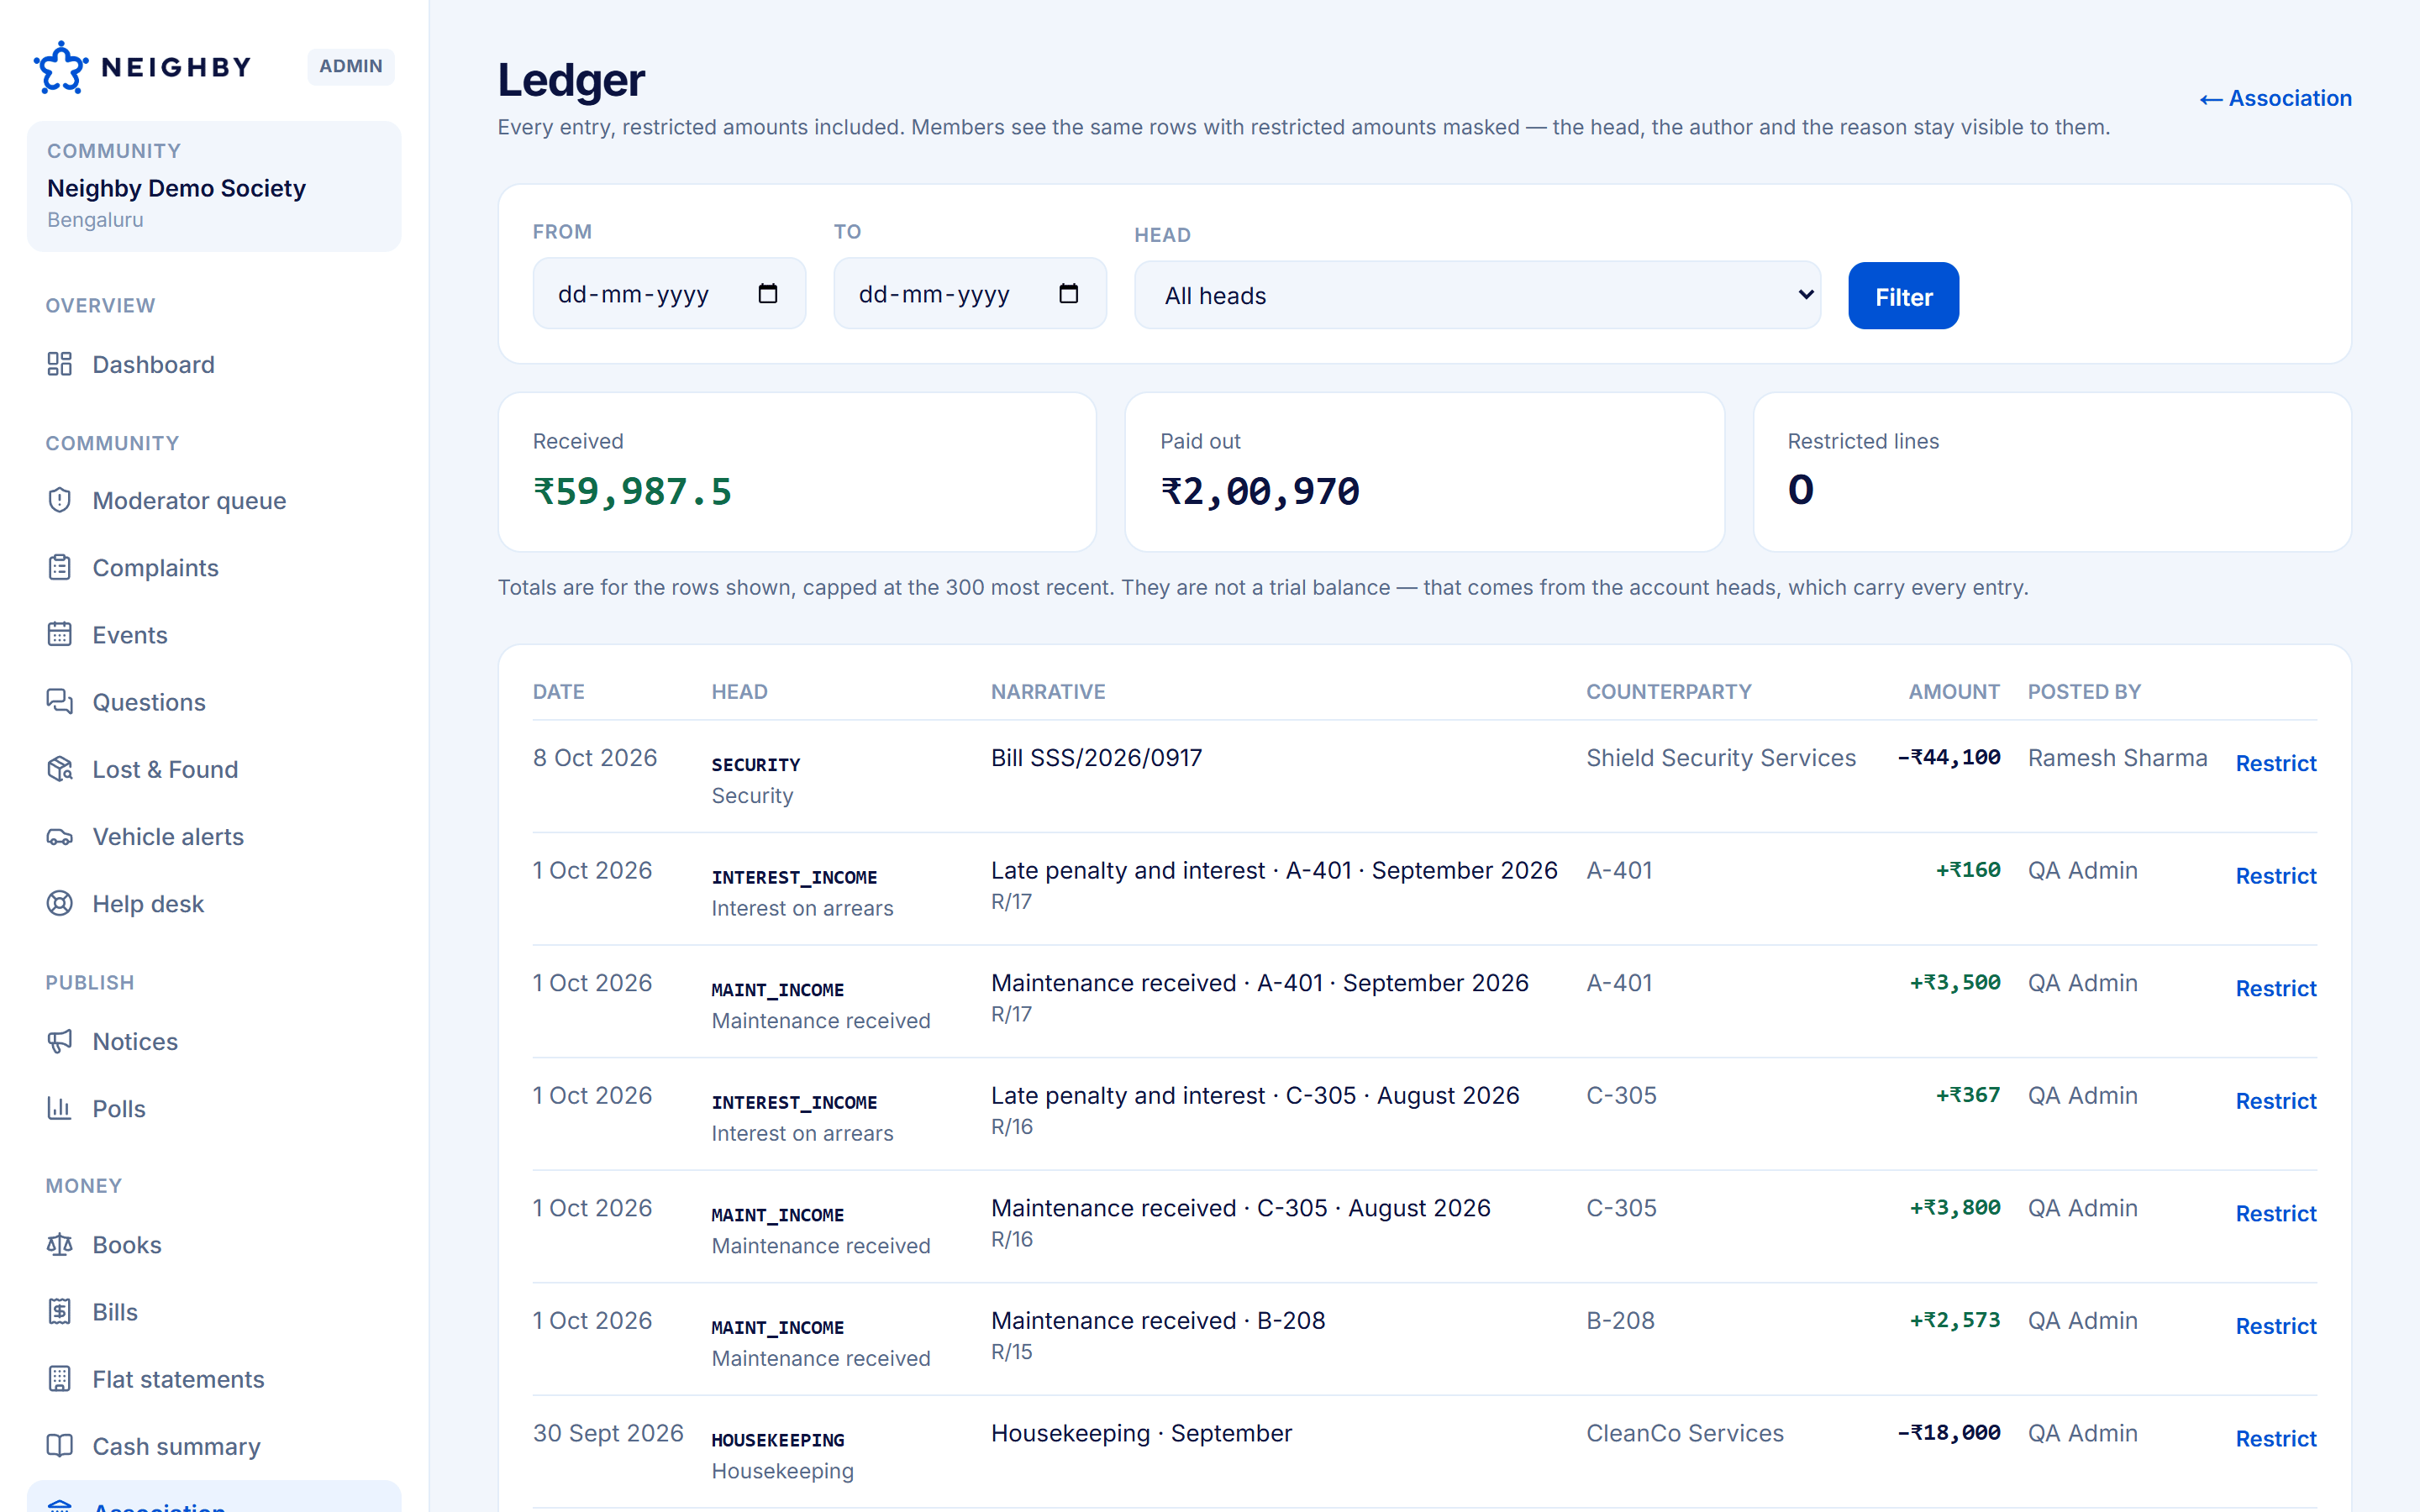The image size is (2420, 1512).
Task: Click the Books scales icon
Action: (x=60, y=1244)
